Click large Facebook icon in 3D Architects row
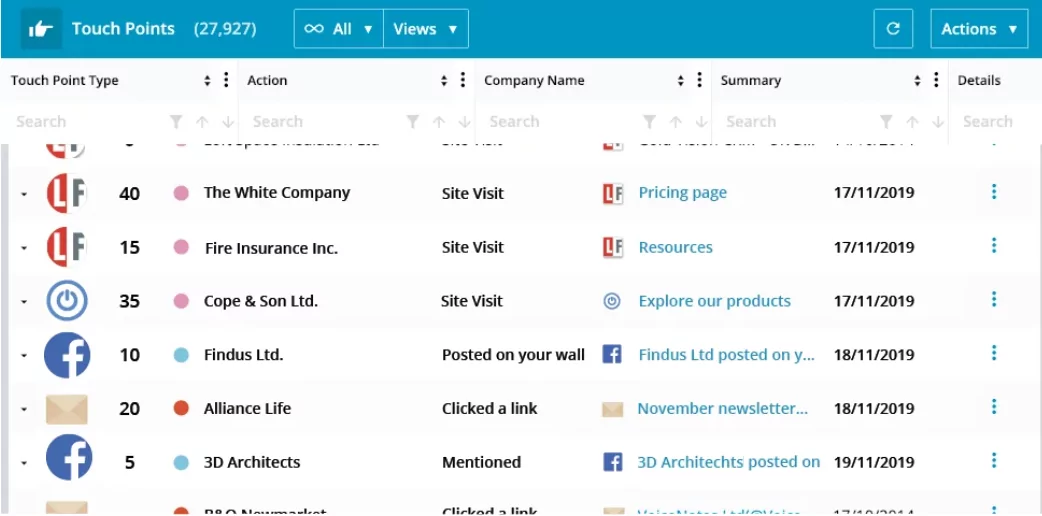This screenshot has width=1042, height=516. [68, 457]
